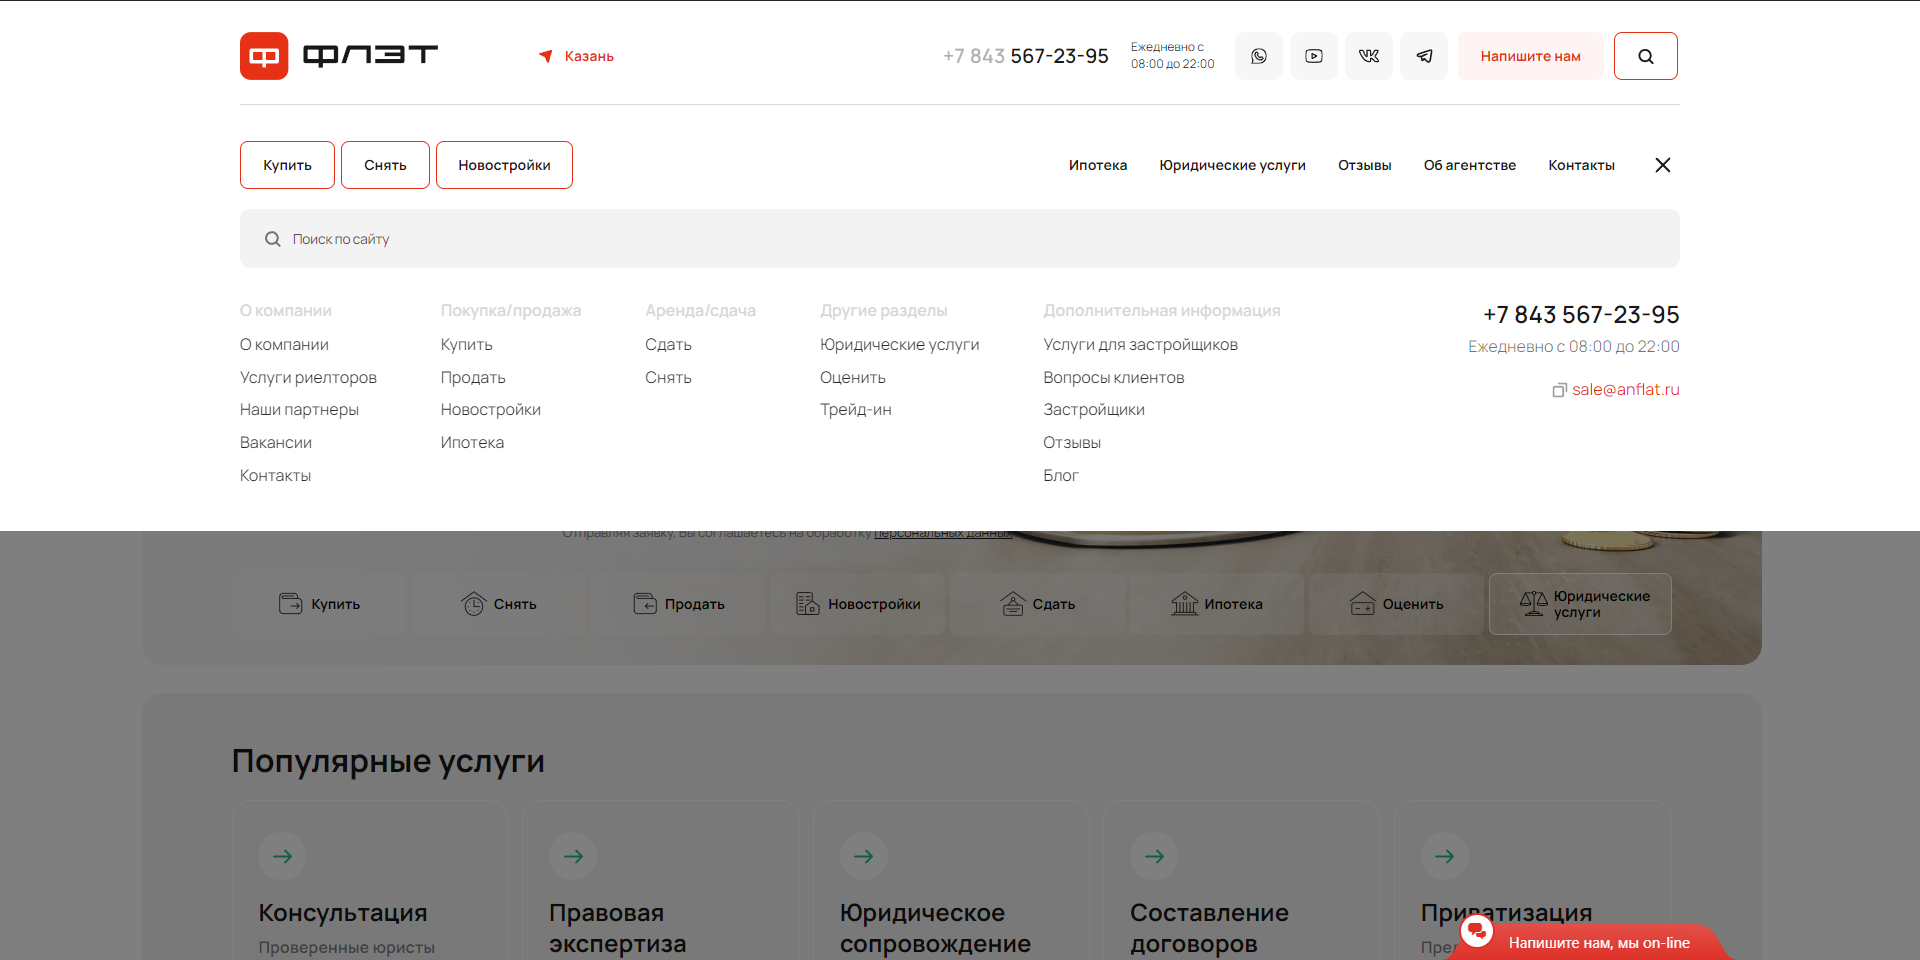The height and width of the screenshot is (960, 1920).
Task: Click the Ипотека bank tile
Action: coord(1217,604)
